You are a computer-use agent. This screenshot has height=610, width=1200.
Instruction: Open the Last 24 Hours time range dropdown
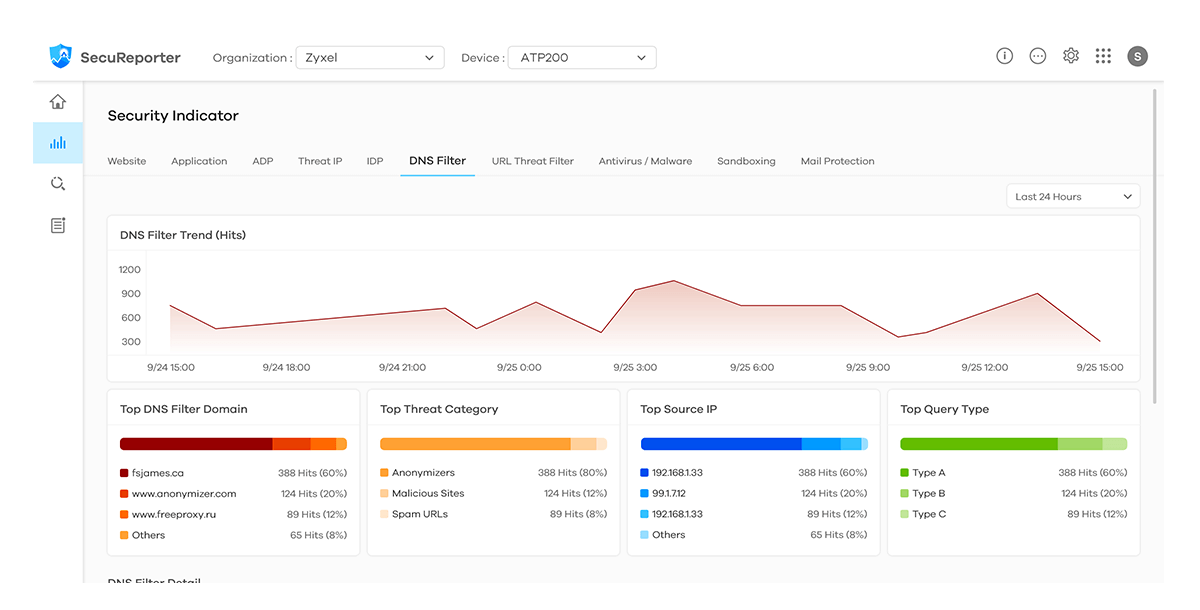pyautogui.click(x=1073, y=197)
